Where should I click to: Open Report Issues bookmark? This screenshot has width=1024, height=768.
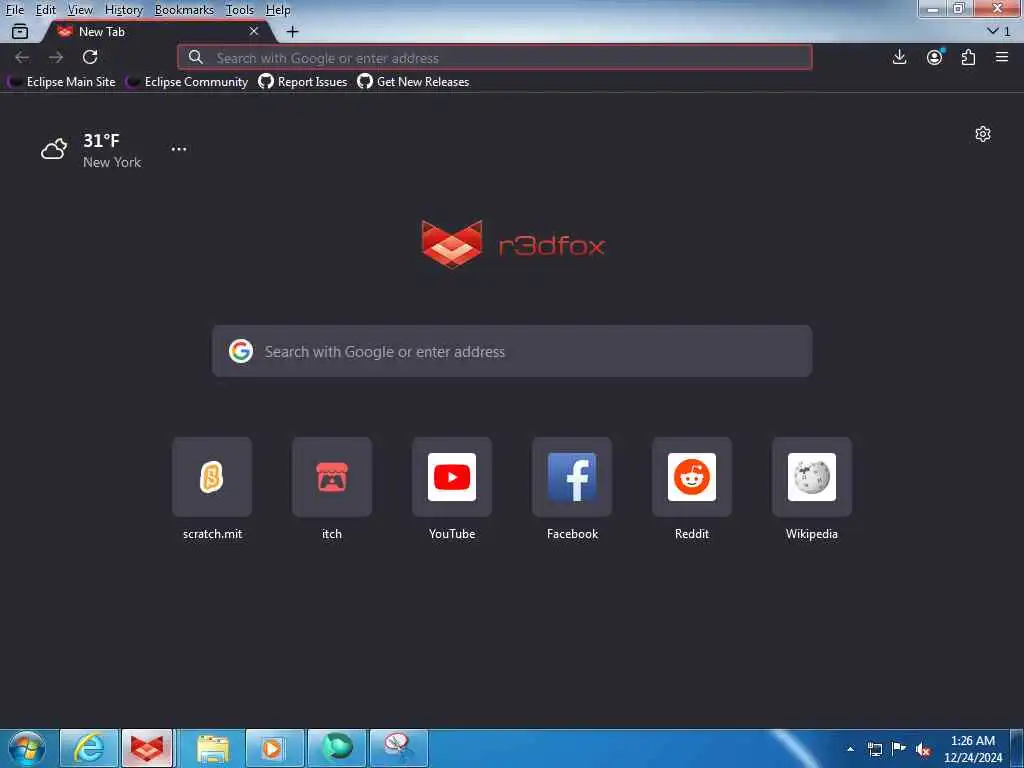click(x=302, y=82)
